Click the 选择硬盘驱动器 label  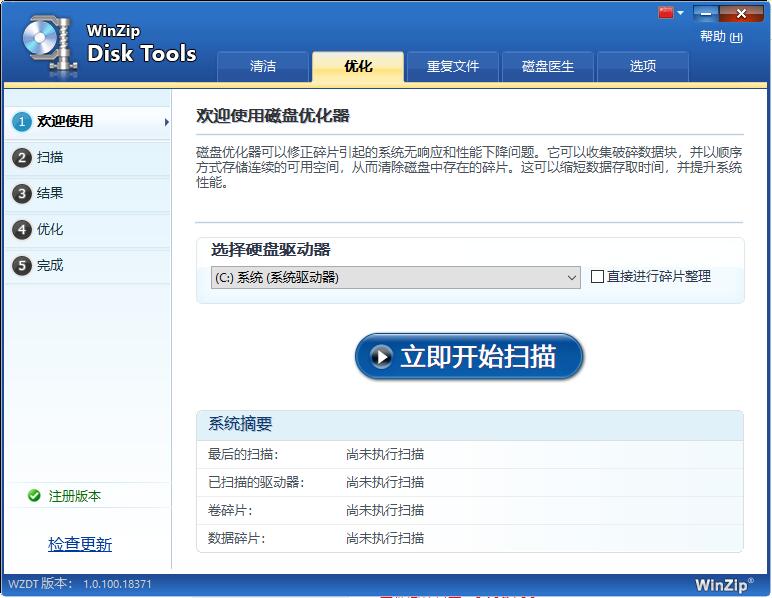(271, 250)
